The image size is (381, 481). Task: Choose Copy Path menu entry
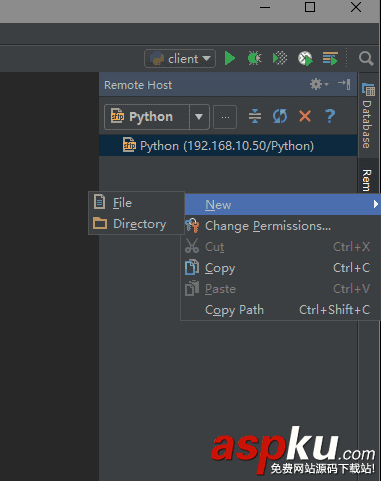point(282,310)
